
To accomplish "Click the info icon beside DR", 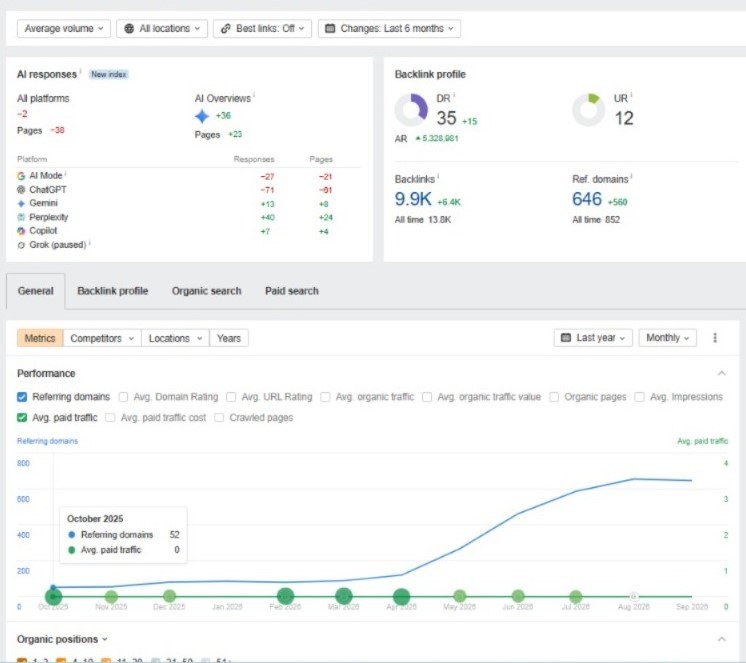I will tap(454, 95).
